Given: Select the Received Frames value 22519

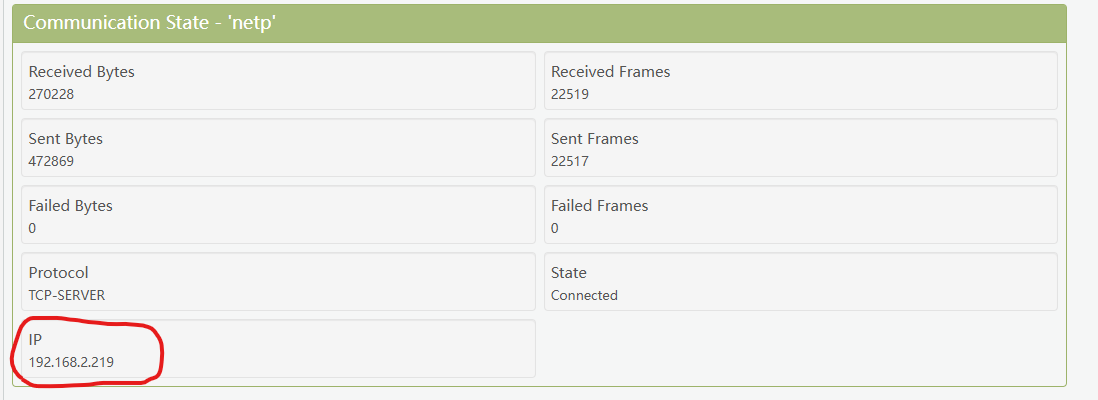Looking at the screenshot, I should click(x=571, y=95).
